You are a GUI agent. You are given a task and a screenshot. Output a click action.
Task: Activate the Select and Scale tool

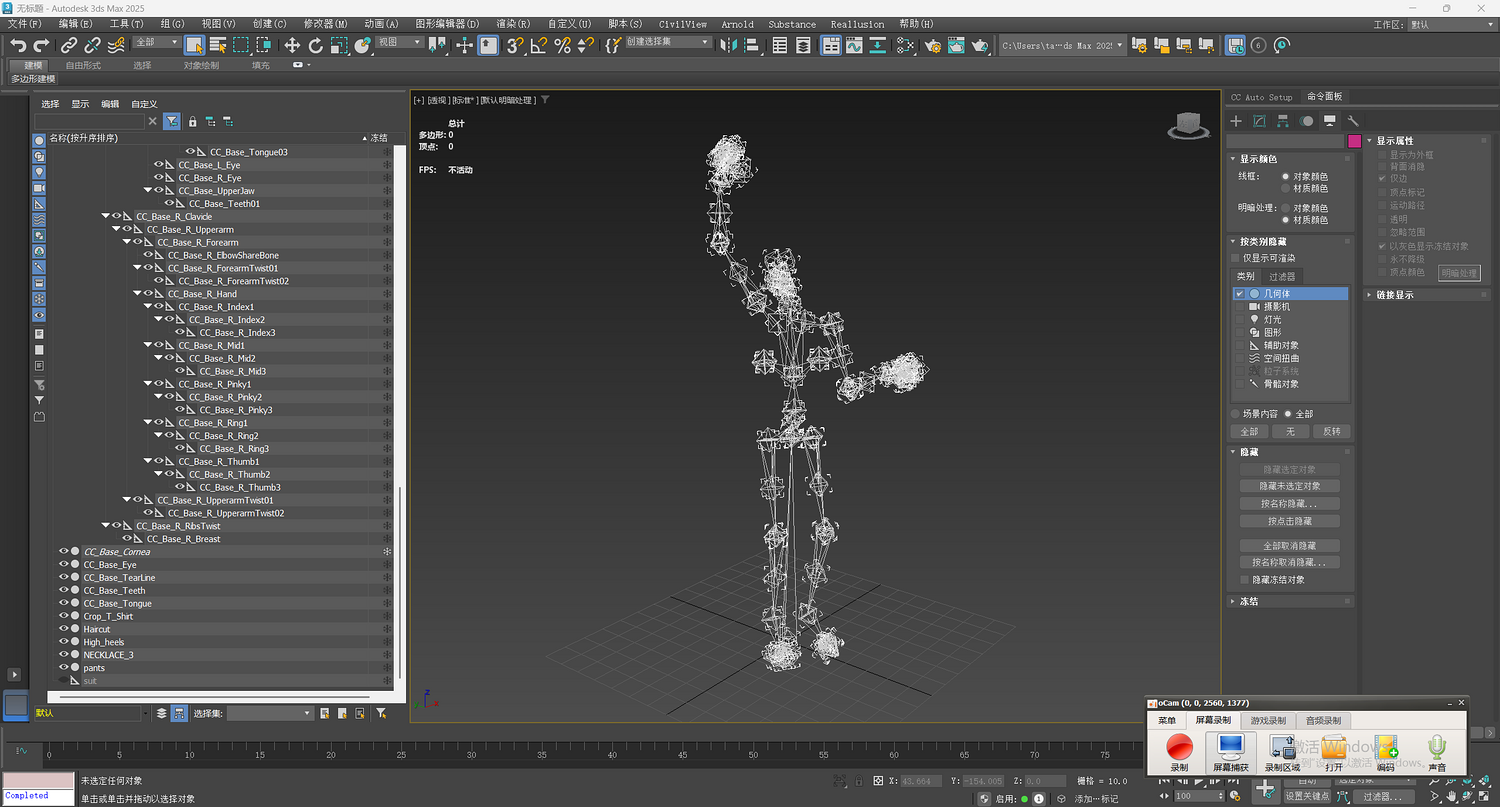pos(340,45)
